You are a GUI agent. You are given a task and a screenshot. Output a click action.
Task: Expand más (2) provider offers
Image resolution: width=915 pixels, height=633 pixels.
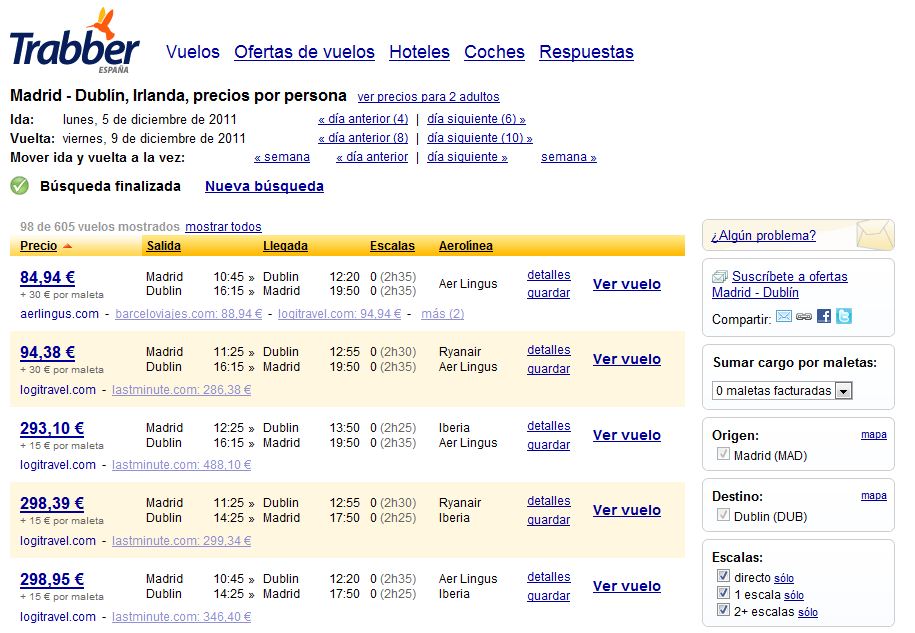pyautogui.click(x=442, y=314)
